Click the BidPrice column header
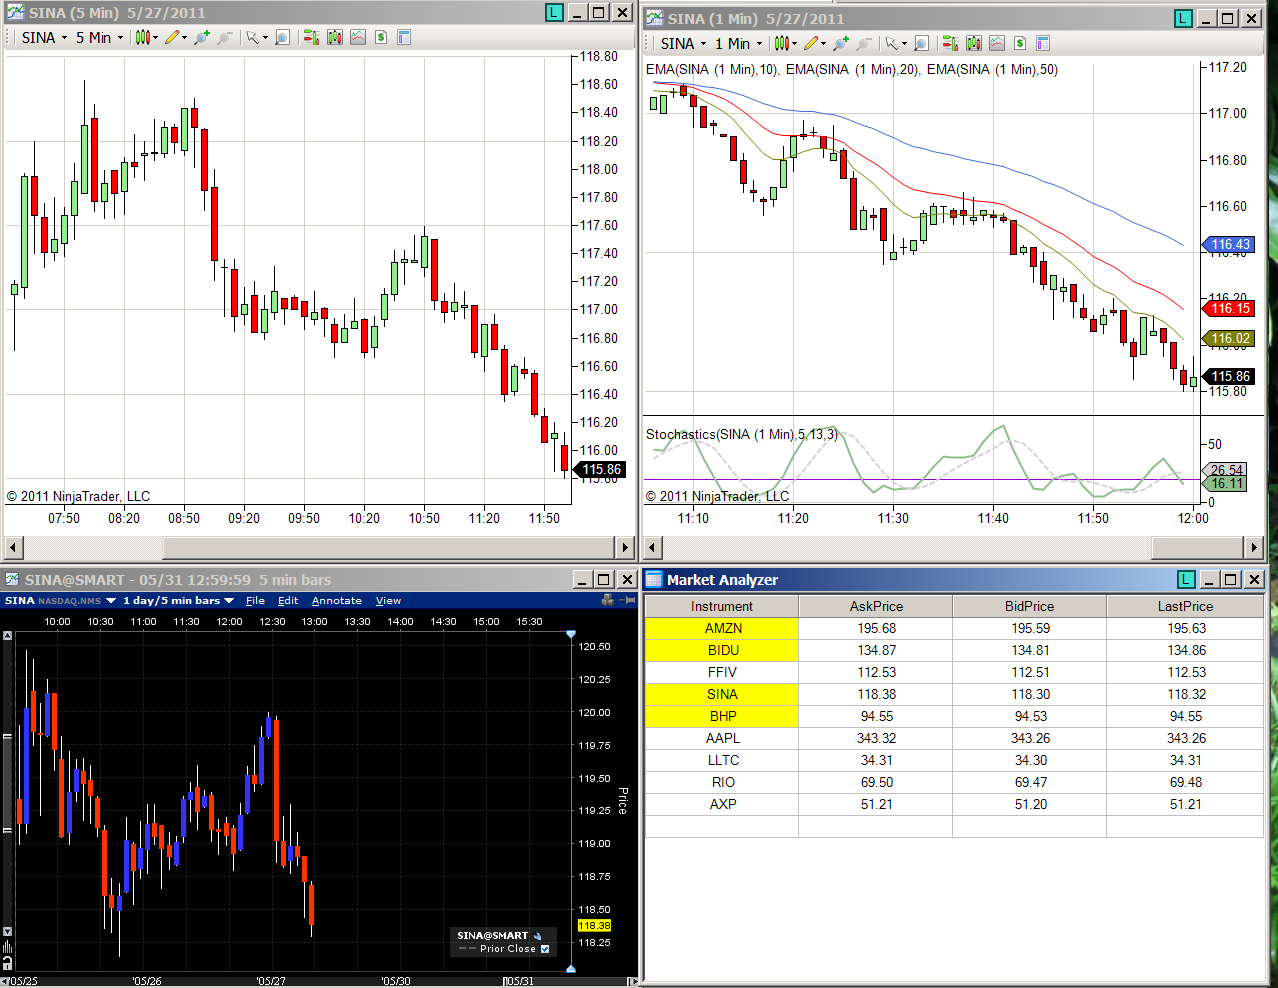Viewport: 1278px width, 988px height. click(x=1030, y=606)
